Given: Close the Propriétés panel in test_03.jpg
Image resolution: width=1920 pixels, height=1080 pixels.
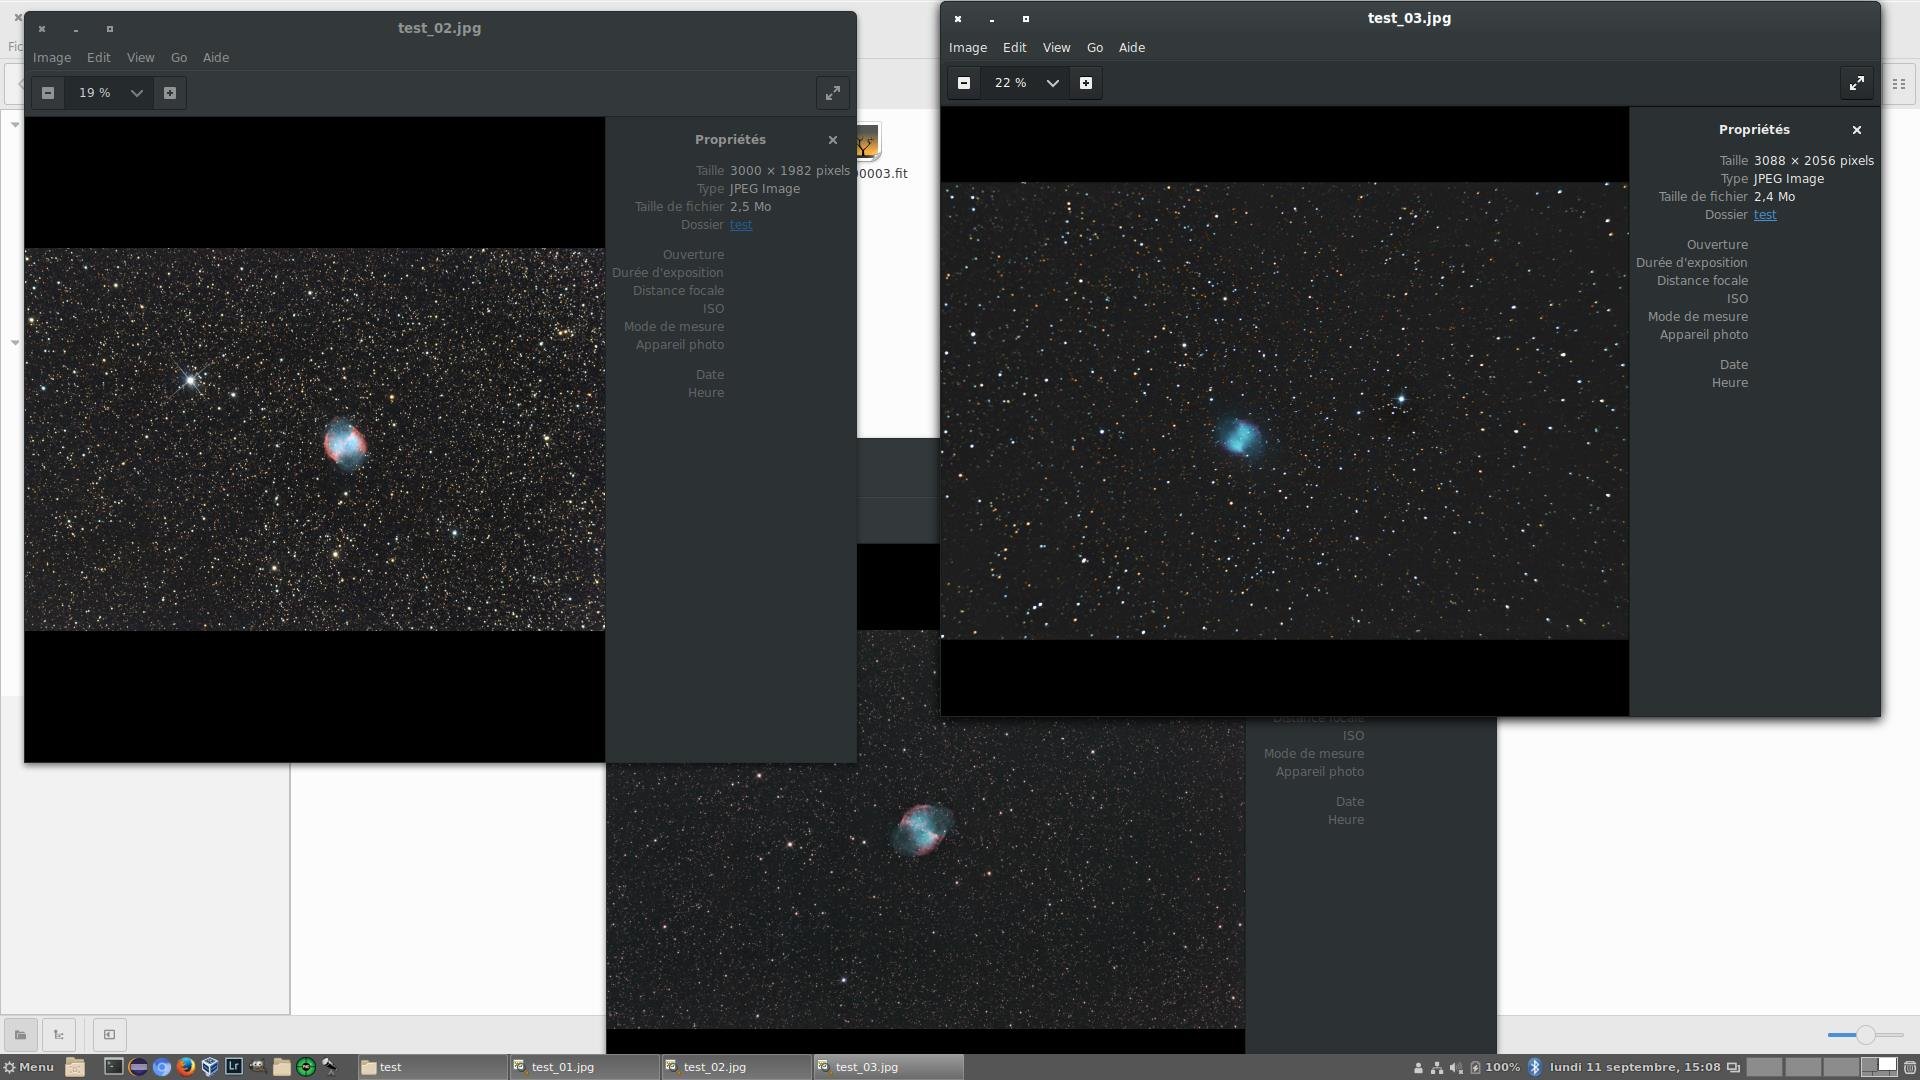Looking at the screenshot, I should (1857, 130).
